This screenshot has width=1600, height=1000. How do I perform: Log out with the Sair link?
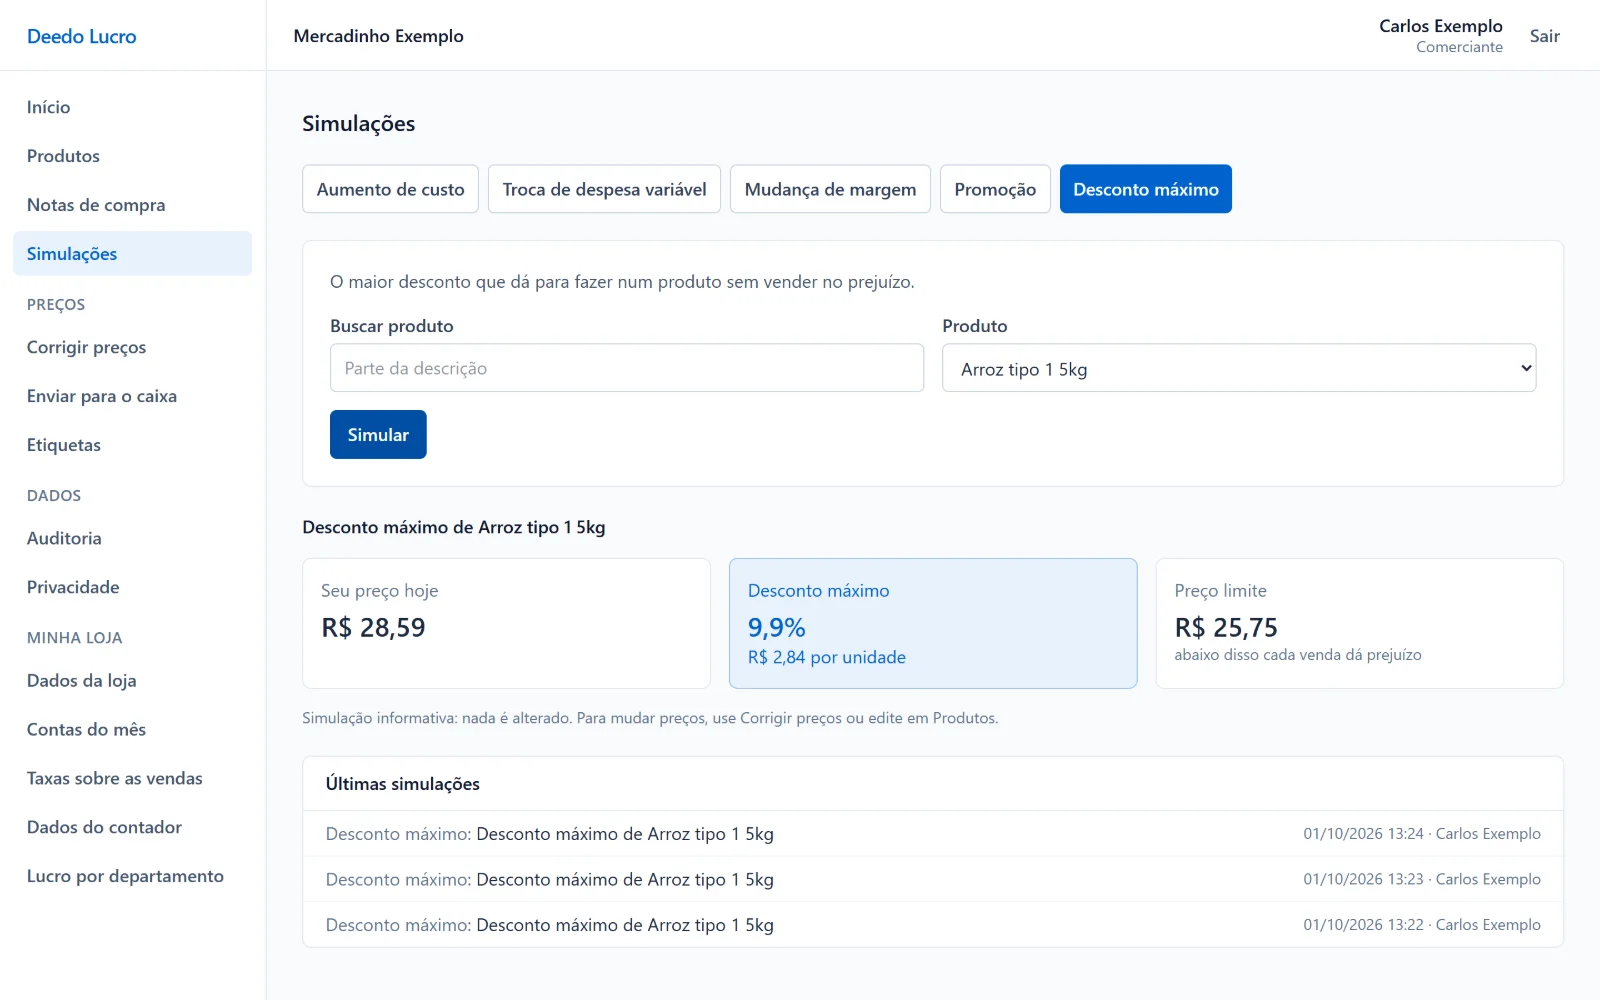click(x=1544, y=36)
